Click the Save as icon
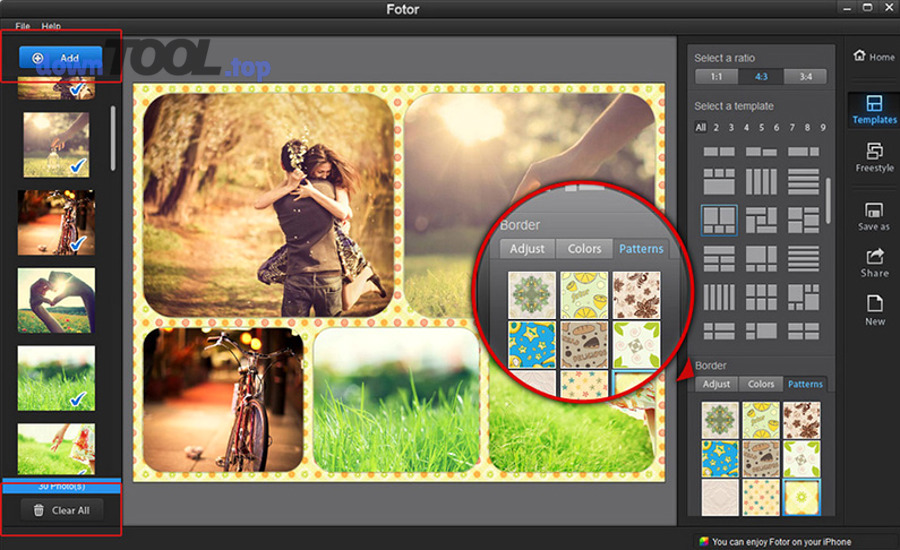This screenshot has height=550, width=900. (x=874, y=216)
